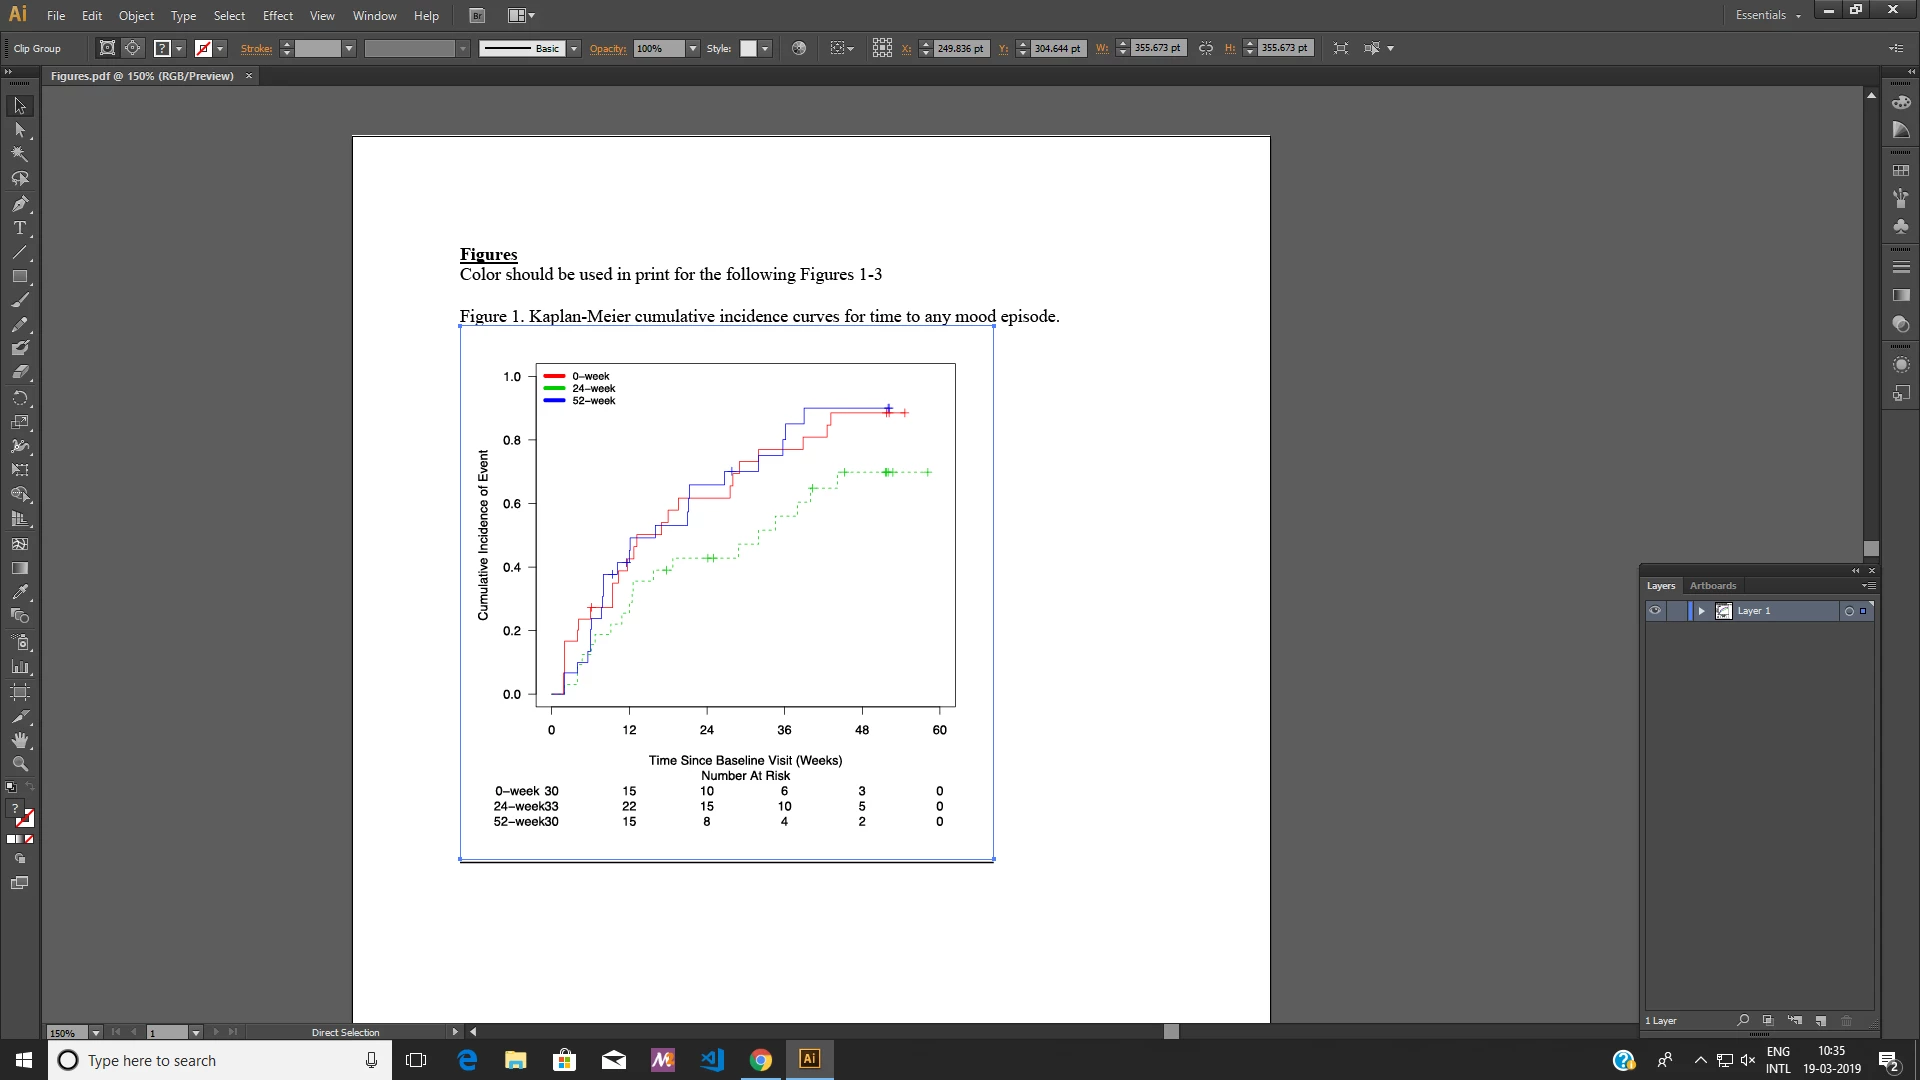Hide Layer 1 using eye icon
The image size is (1920, 1080).
(1655, 611)
